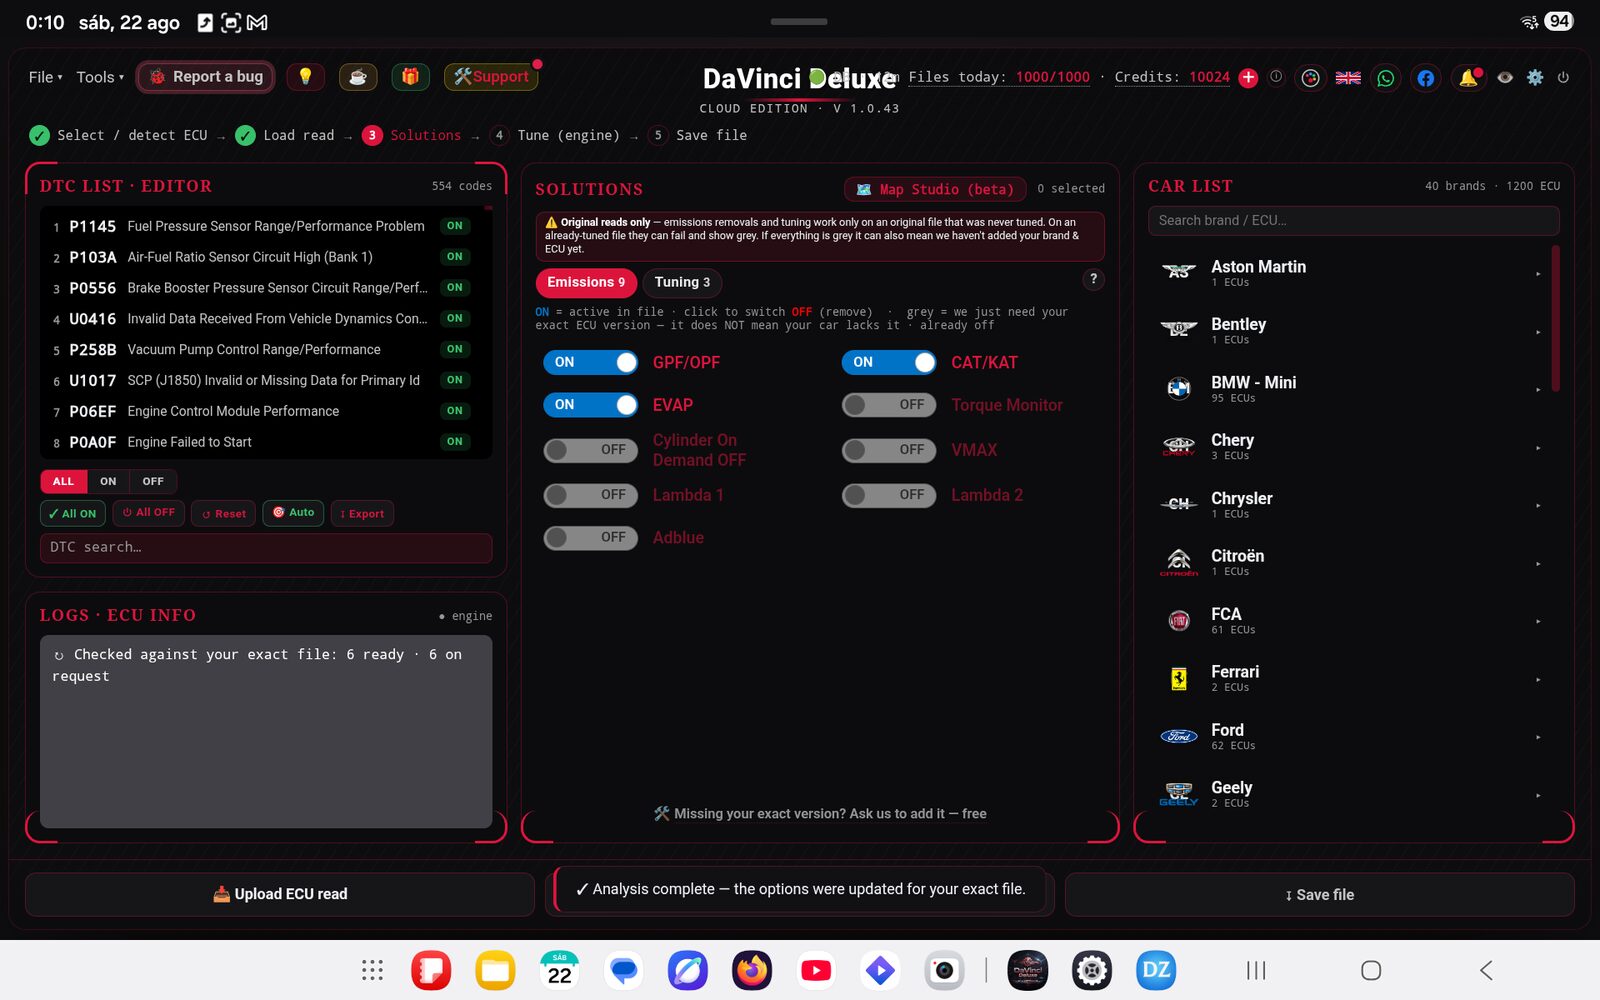Toggle the VMAX switch
Viewport: 1600px width, 1000px height.
[889, 450]
